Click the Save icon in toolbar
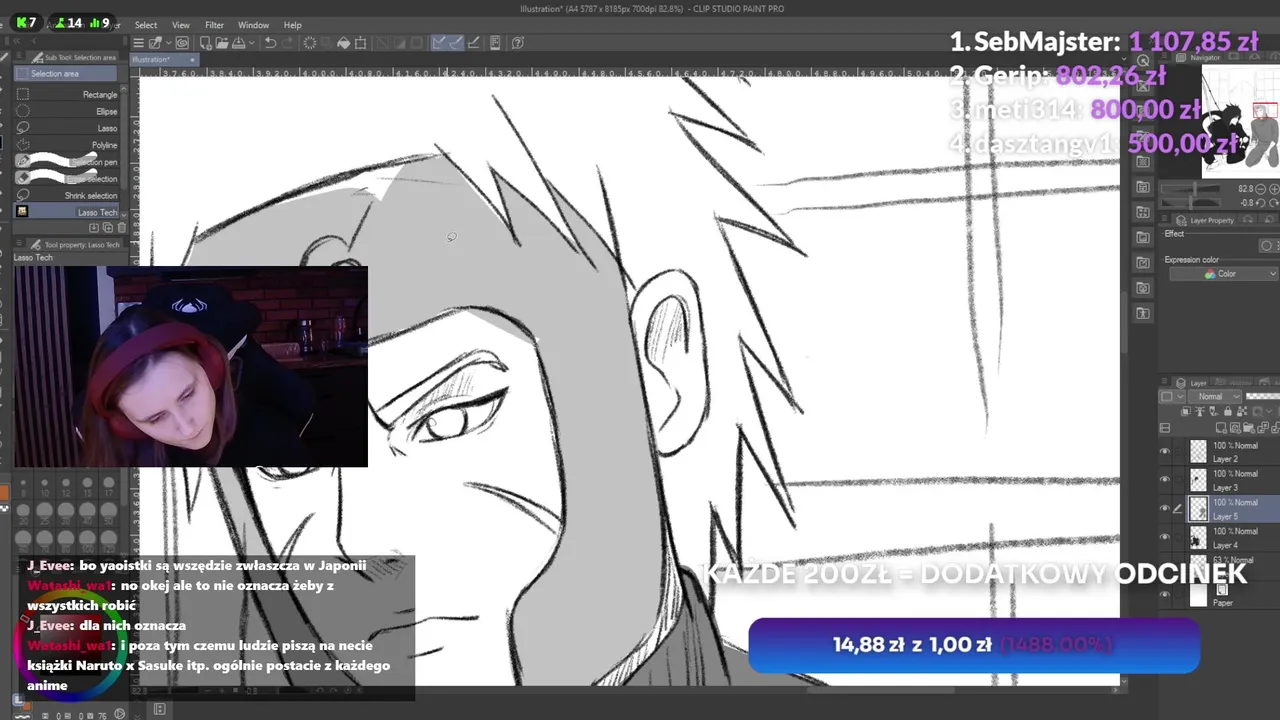The height and width of the screenshot is (720, 1280). point(238,43)
